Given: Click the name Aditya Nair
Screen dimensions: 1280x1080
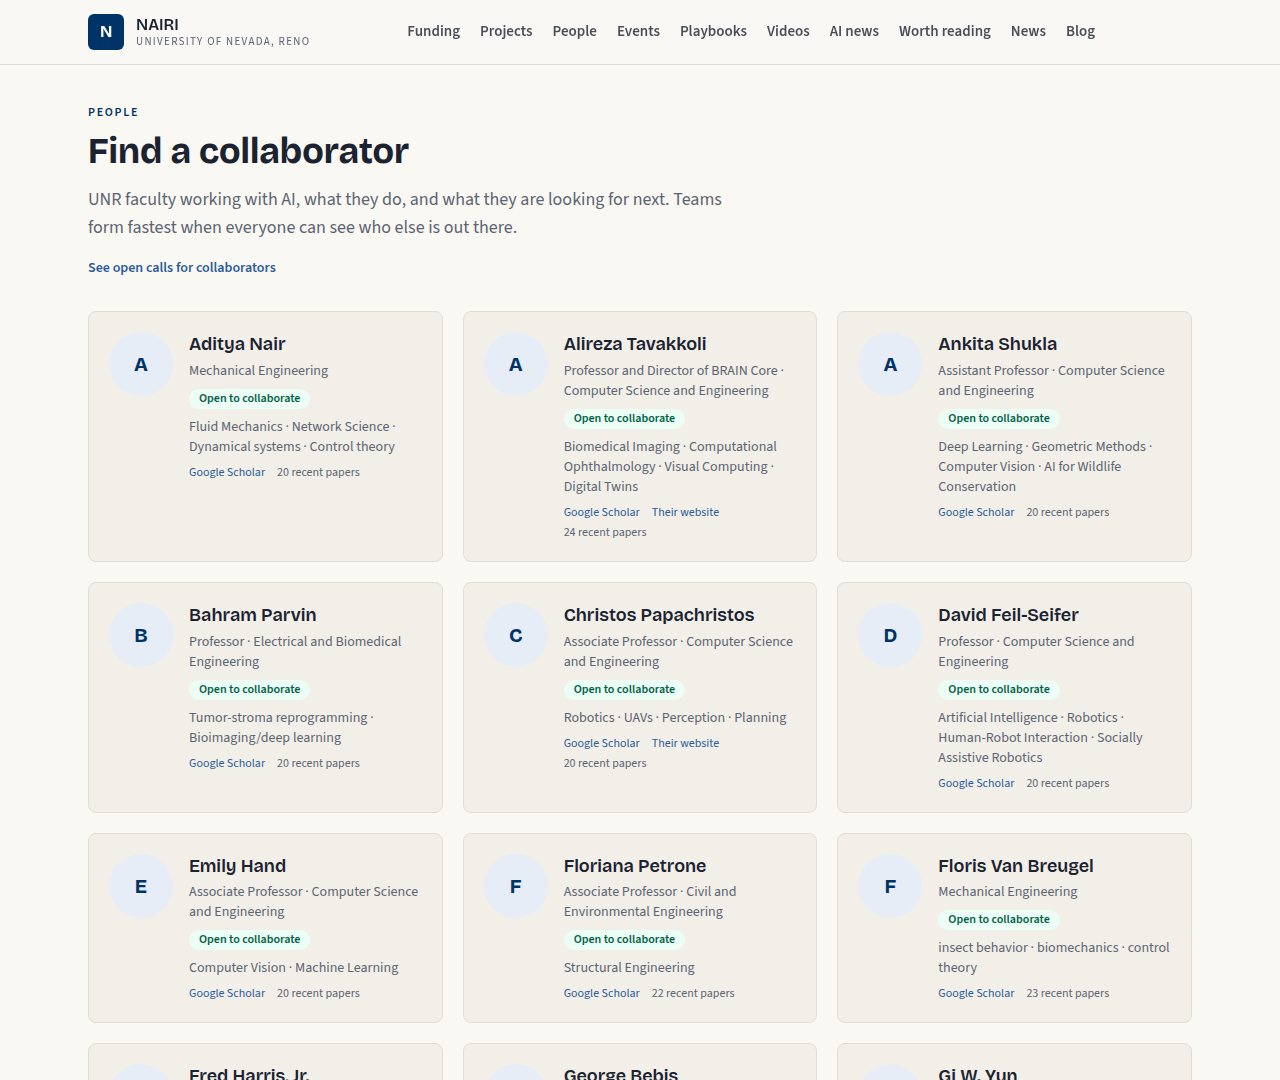Looking at the screenshot, I should pyautogui.click(x=237, y=344).
